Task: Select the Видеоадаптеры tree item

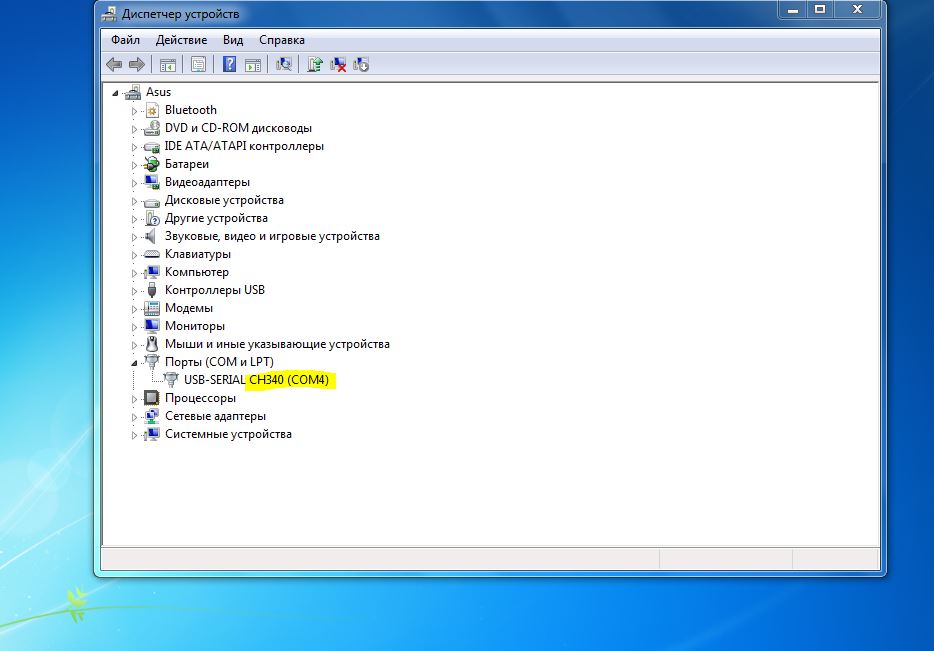Action: click(207, 182)
